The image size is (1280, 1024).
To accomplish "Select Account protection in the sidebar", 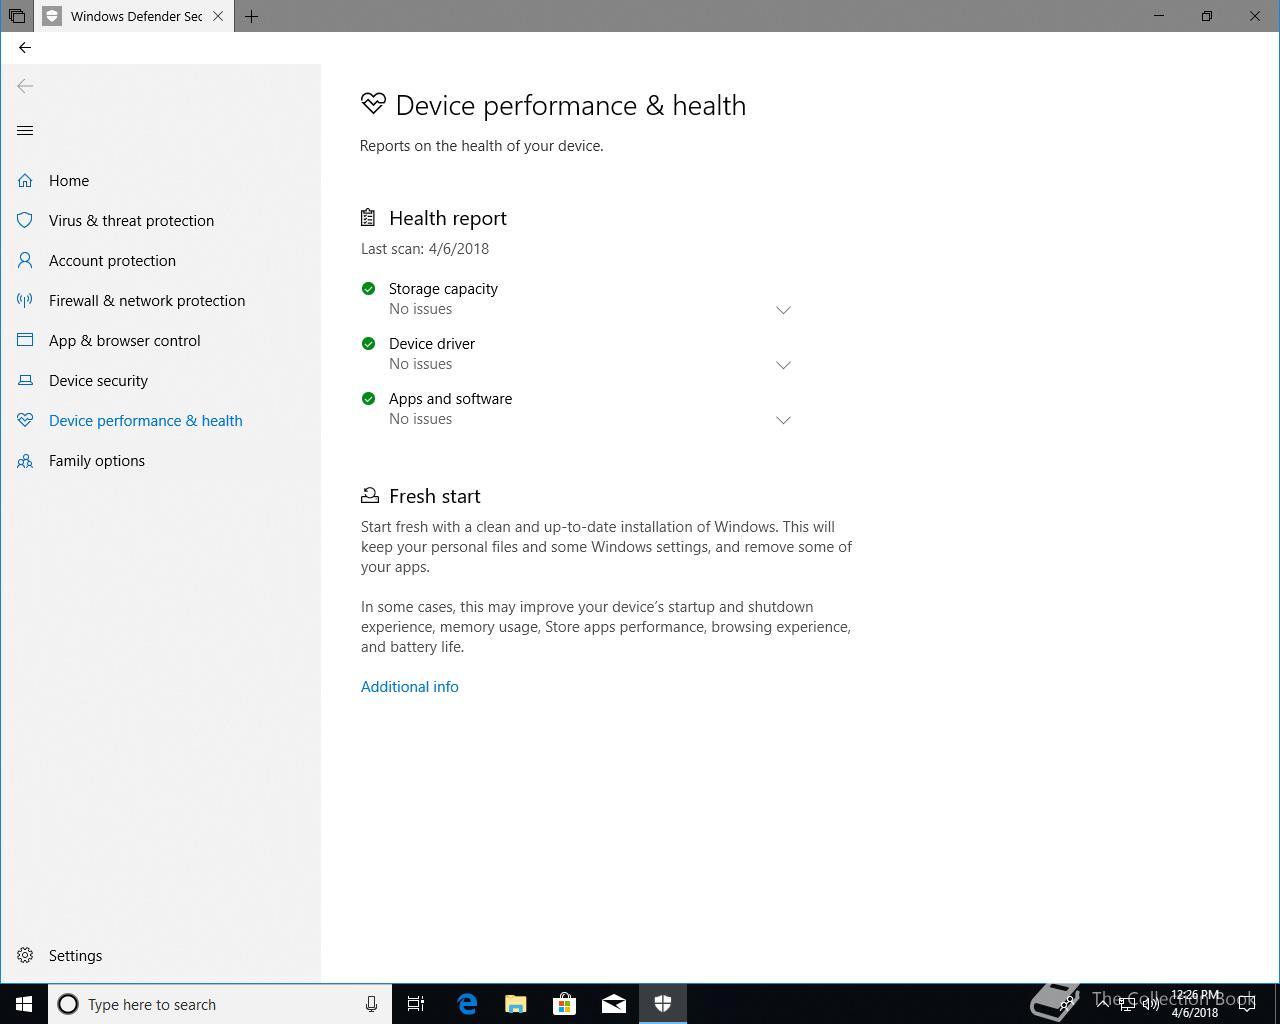I will pos(112,261).
